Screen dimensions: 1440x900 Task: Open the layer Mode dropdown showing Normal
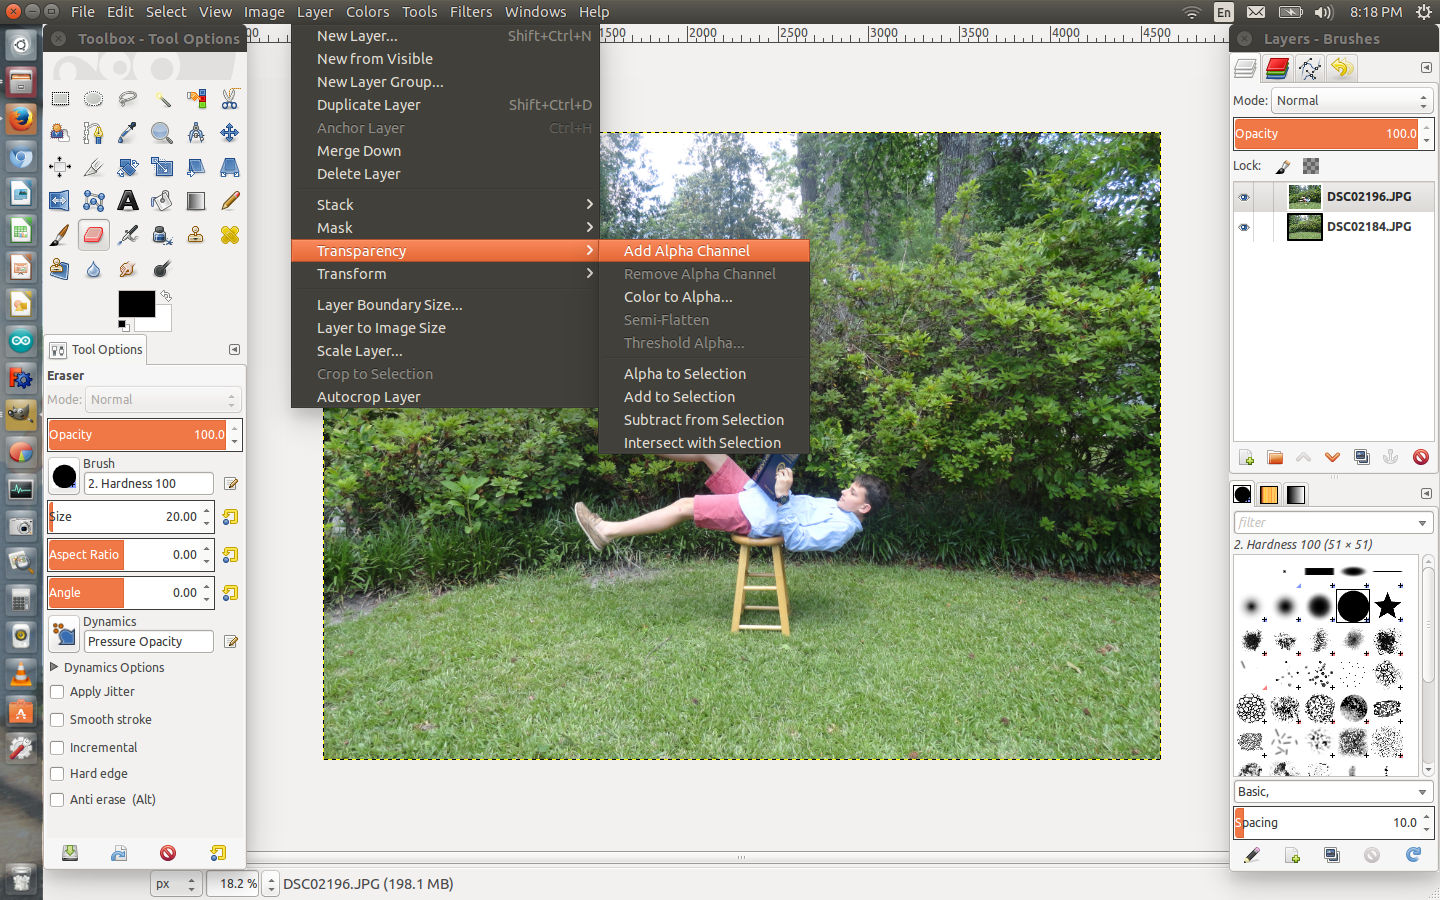coord(1353,101)
